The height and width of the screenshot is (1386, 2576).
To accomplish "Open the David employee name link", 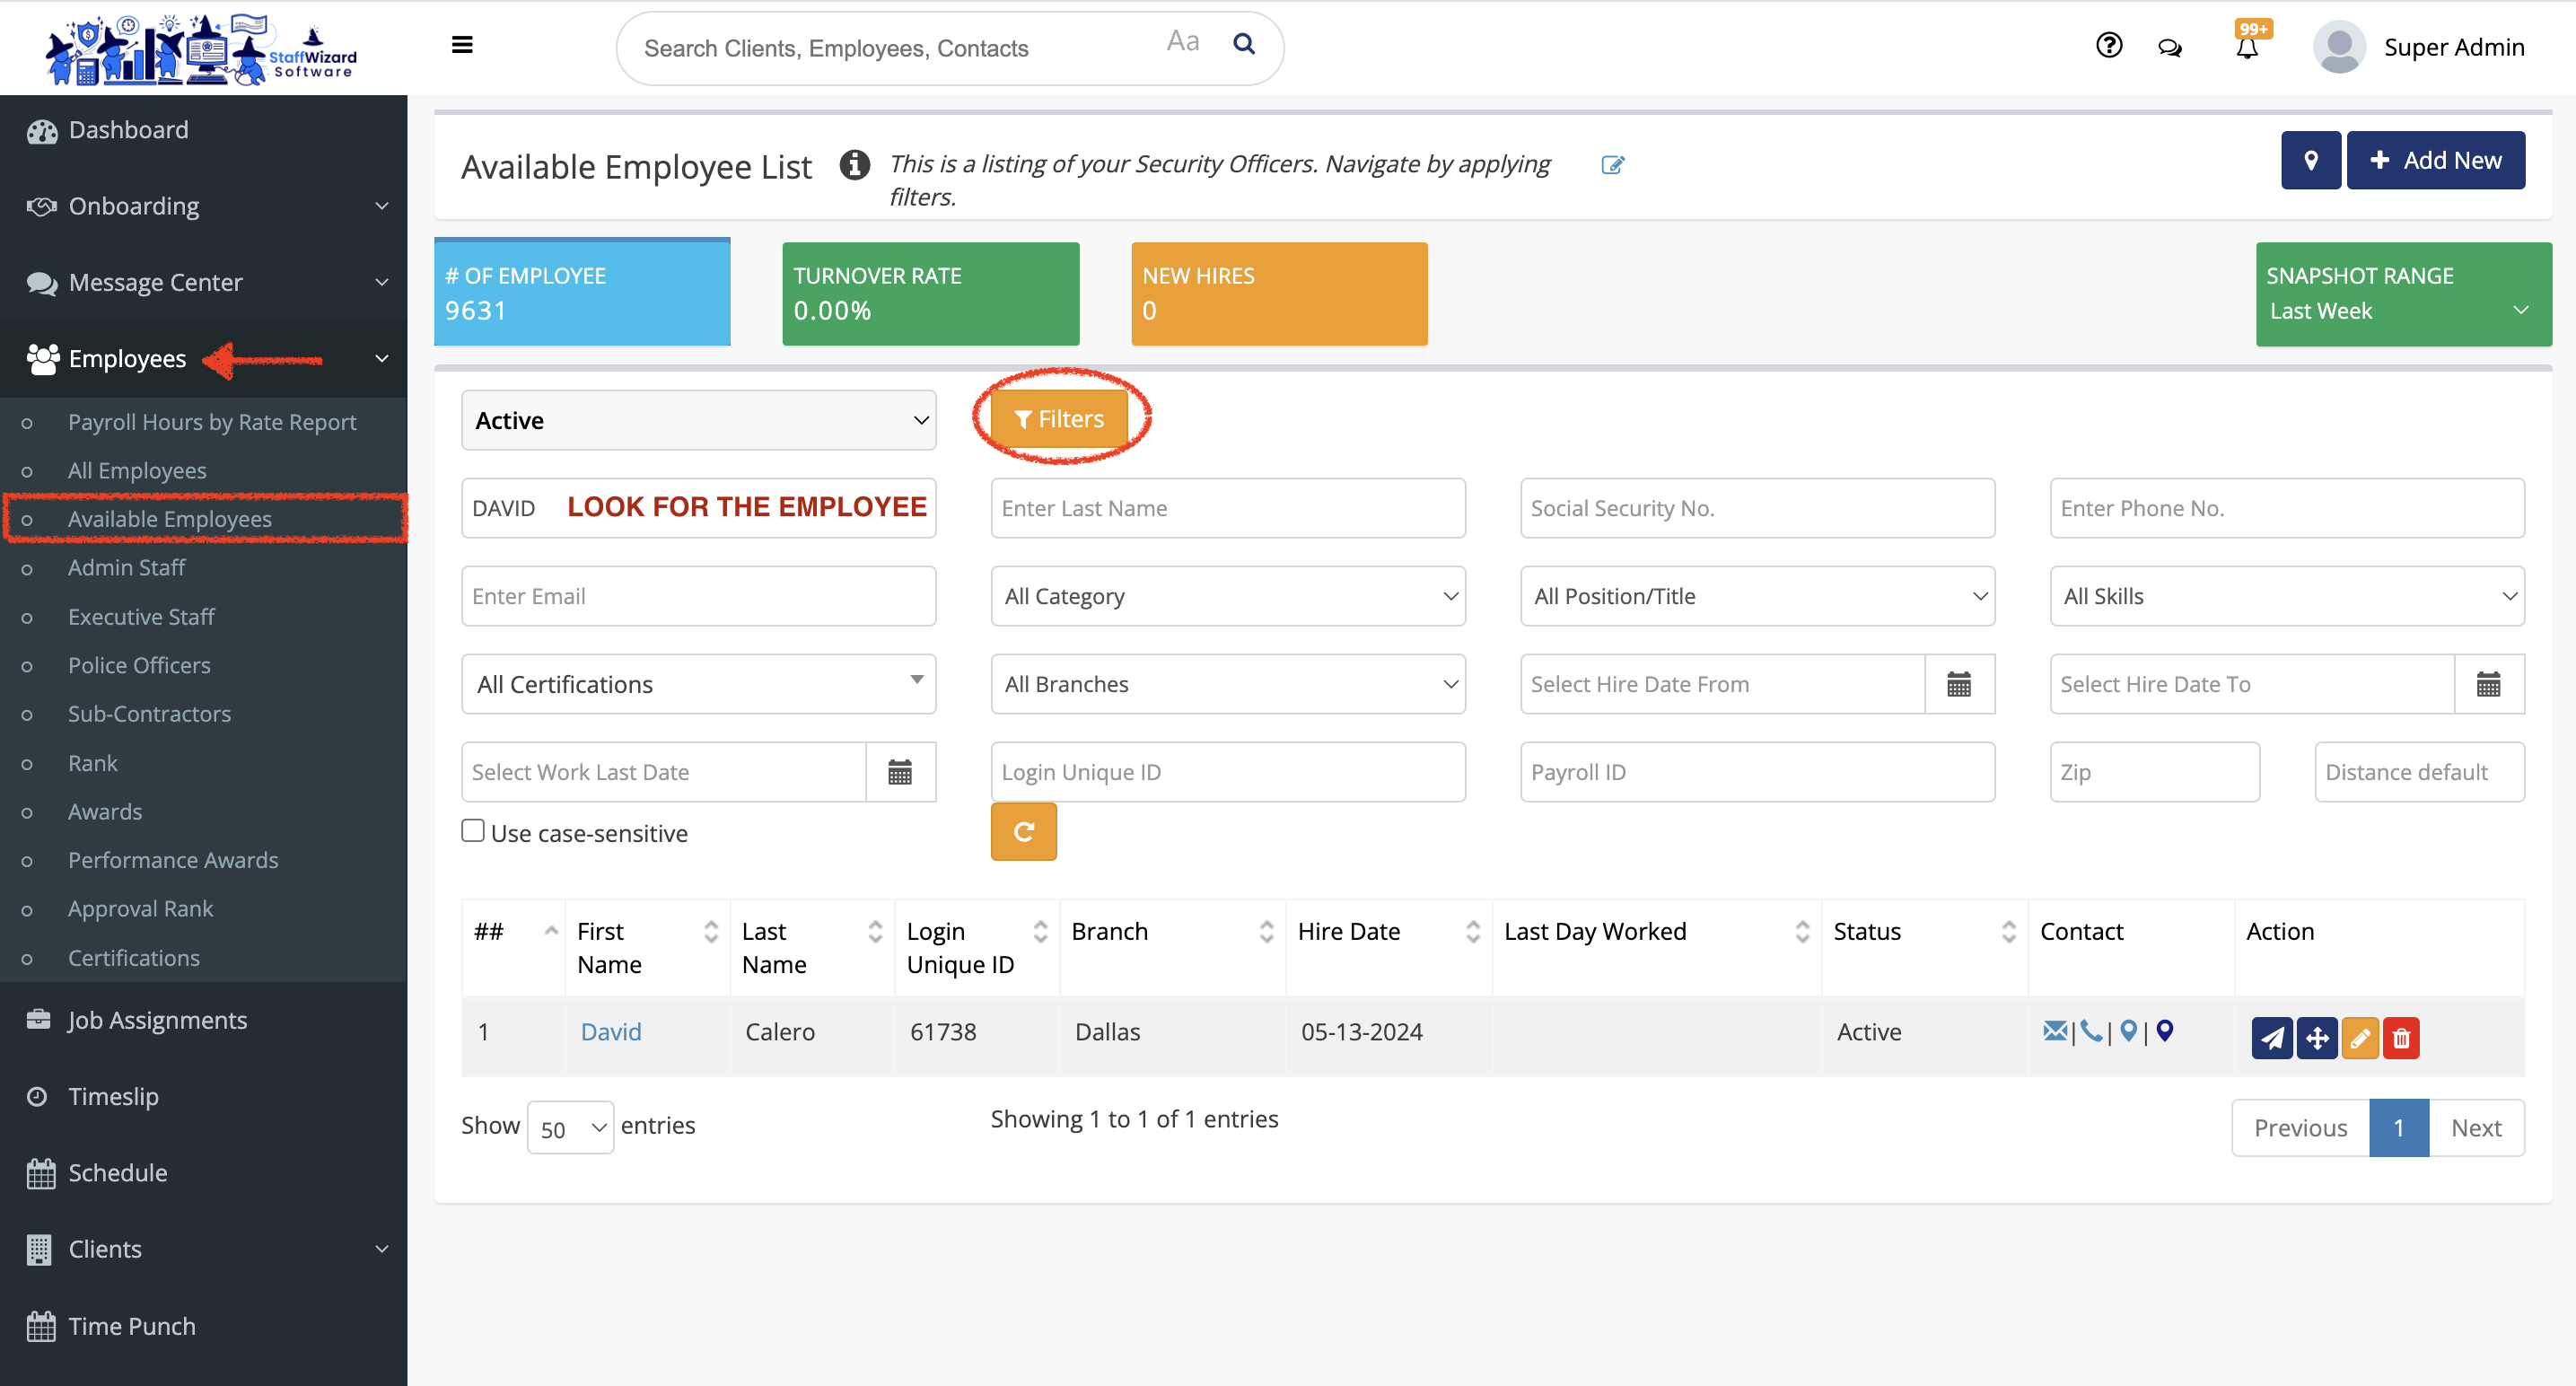I will [610, 1031].
